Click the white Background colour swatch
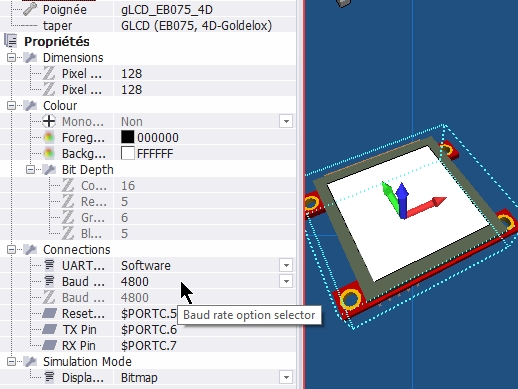Viewport: 518px width, 389px height. pyautogui.click(x=128, y=153)
